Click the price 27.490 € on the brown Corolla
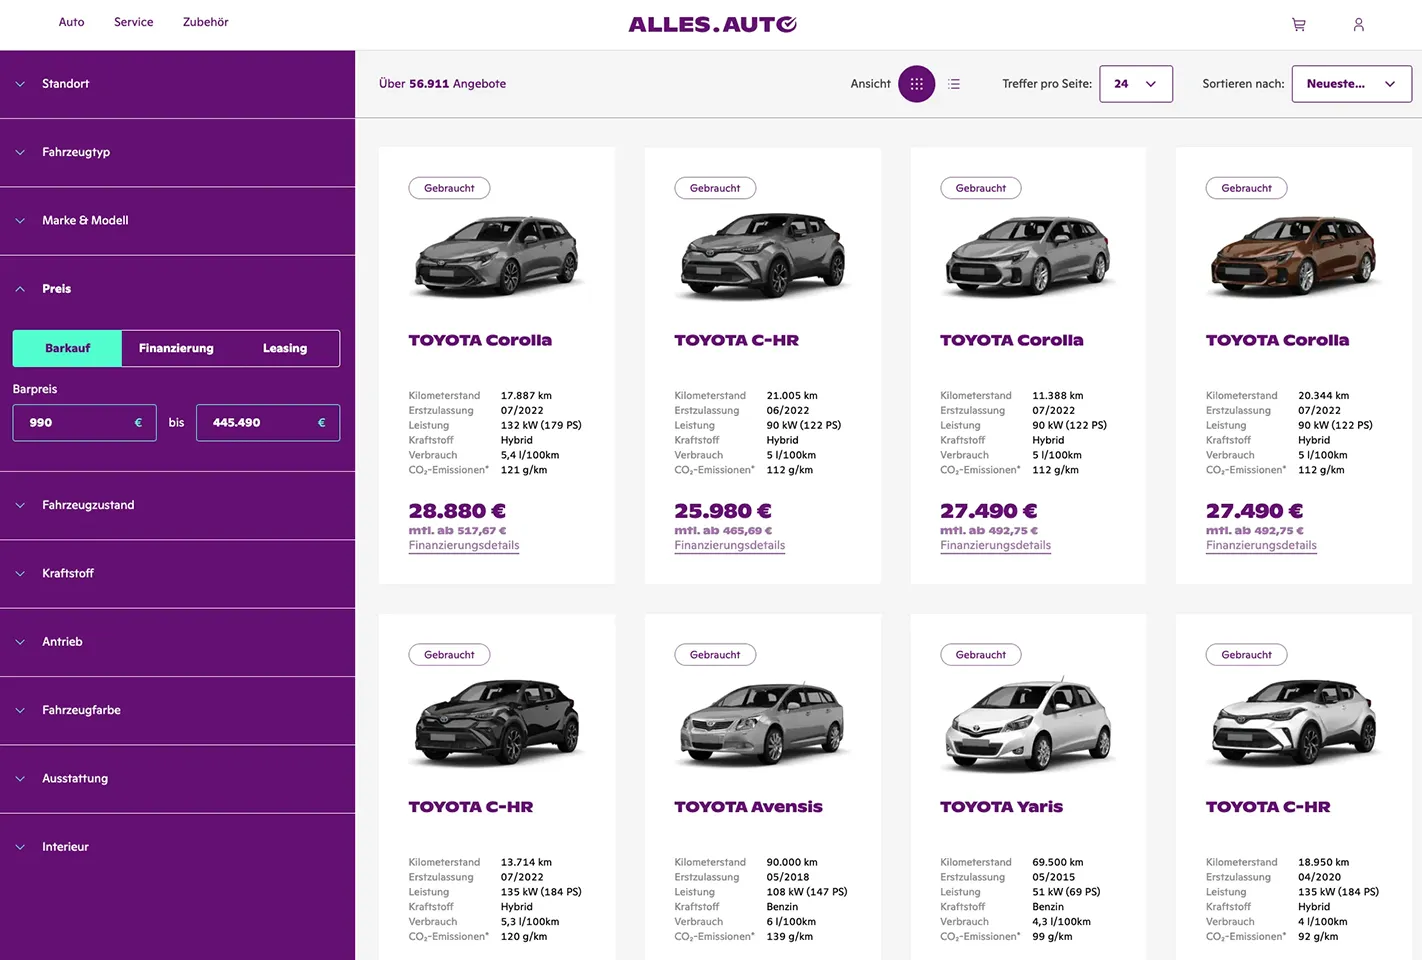Screen dimensions: 1422x960 click(x=1254, y=511)
